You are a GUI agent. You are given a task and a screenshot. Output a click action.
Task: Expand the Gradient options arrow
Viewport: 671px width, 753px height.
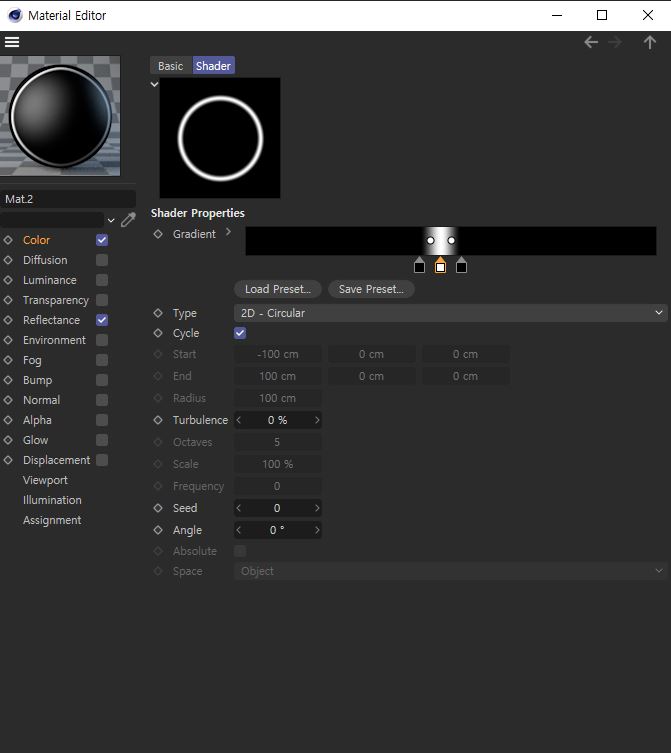[x=228, y=233]
